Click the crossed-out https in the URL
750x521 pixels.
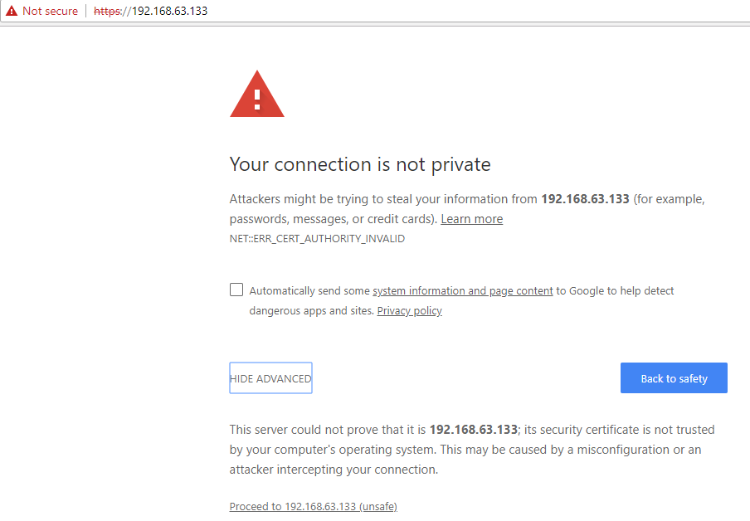[x=108, y=11]
